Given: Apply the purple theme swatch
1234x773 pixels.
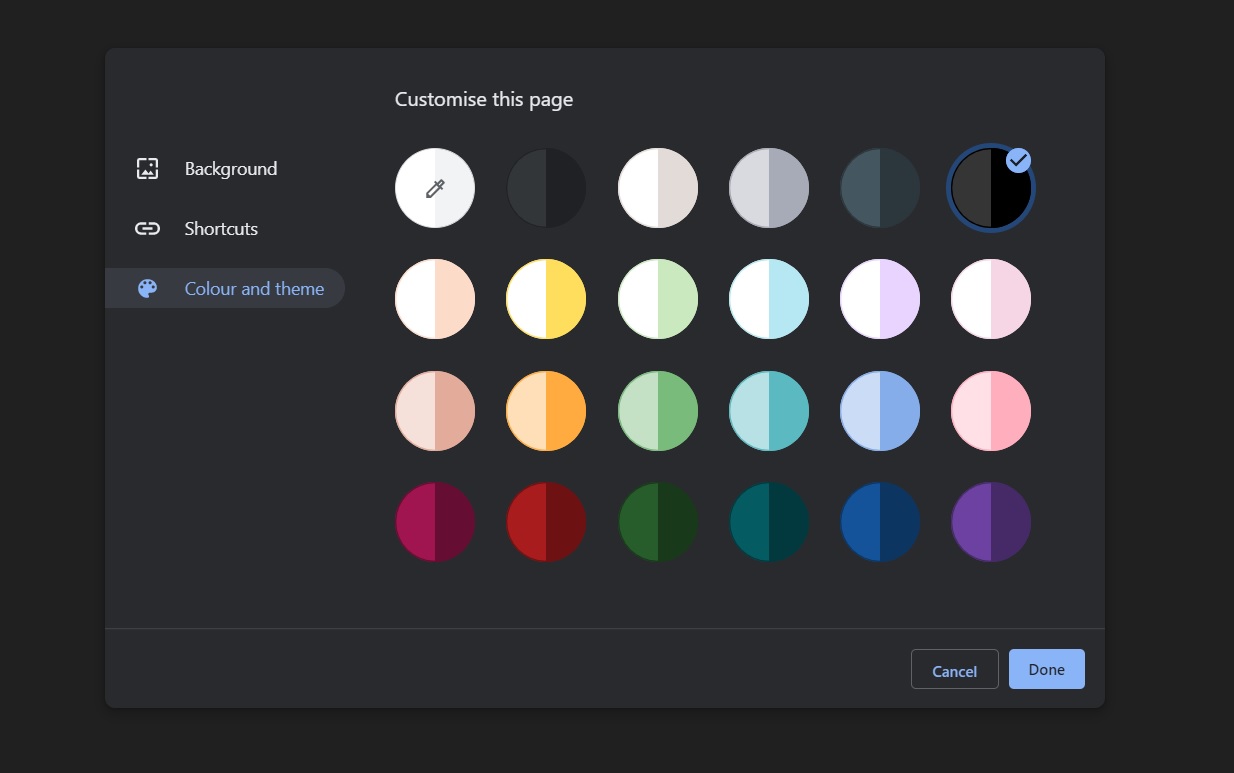Looking at the screenshot, I should [990, 522].
